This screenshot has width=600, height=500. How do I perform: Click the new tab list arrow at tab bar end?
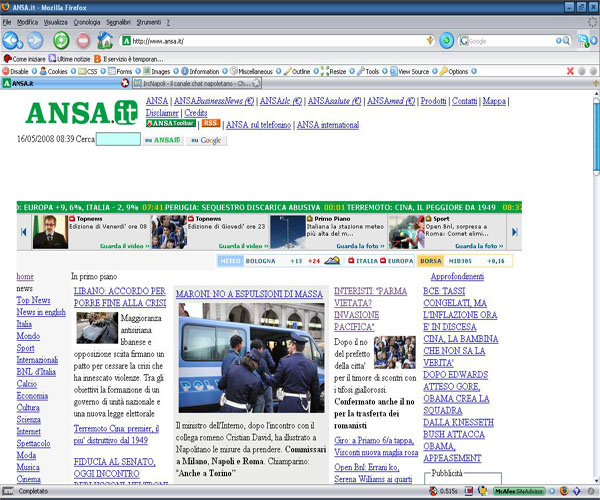point(595,83)
